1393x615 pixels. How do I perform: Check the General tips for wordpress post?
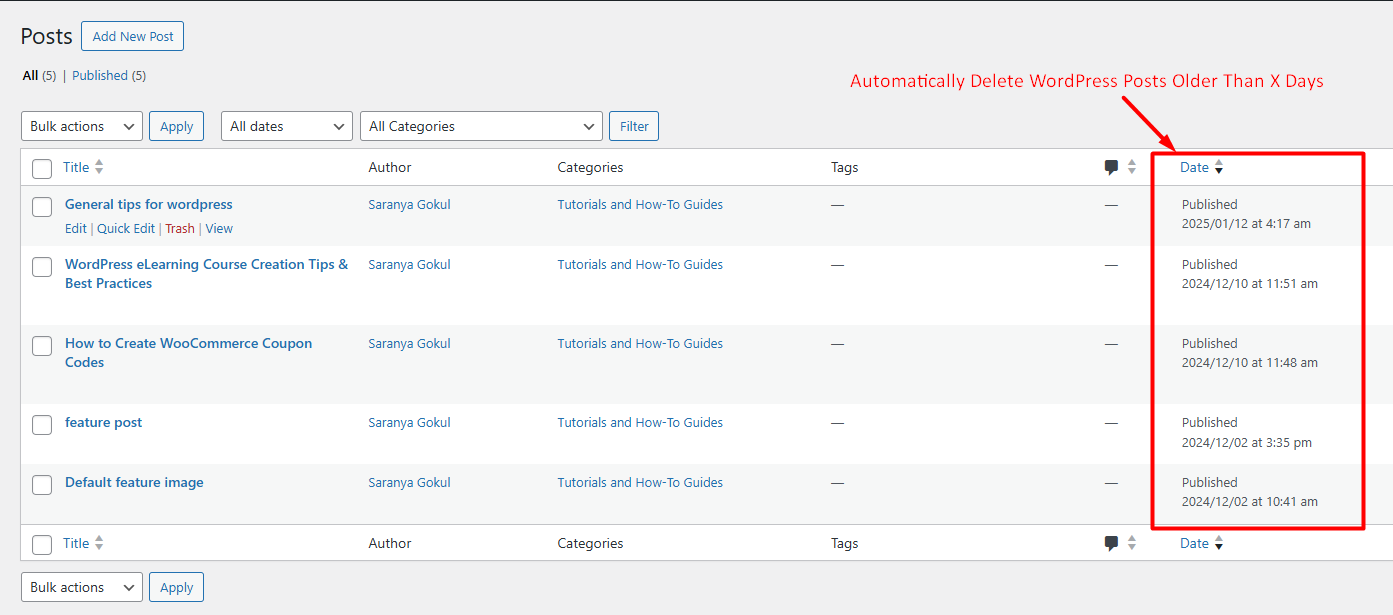click(42, 207)
